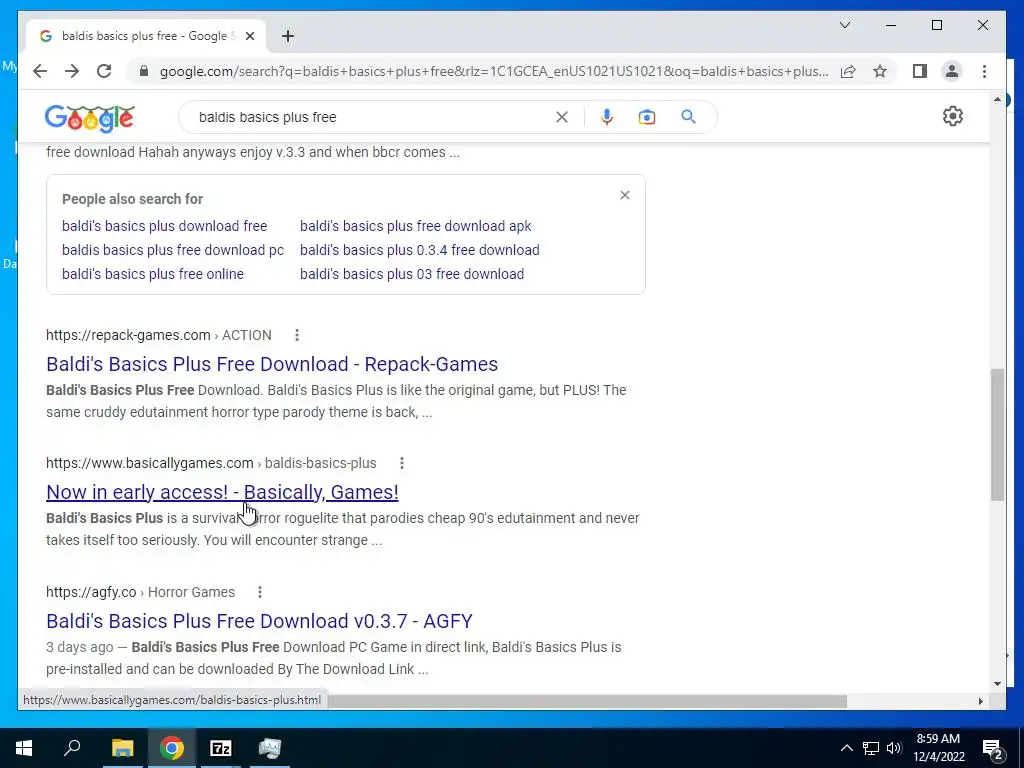Screen dimensions: 1024x768
Task: Open Windows taskbar search
Action: point(72,748)
